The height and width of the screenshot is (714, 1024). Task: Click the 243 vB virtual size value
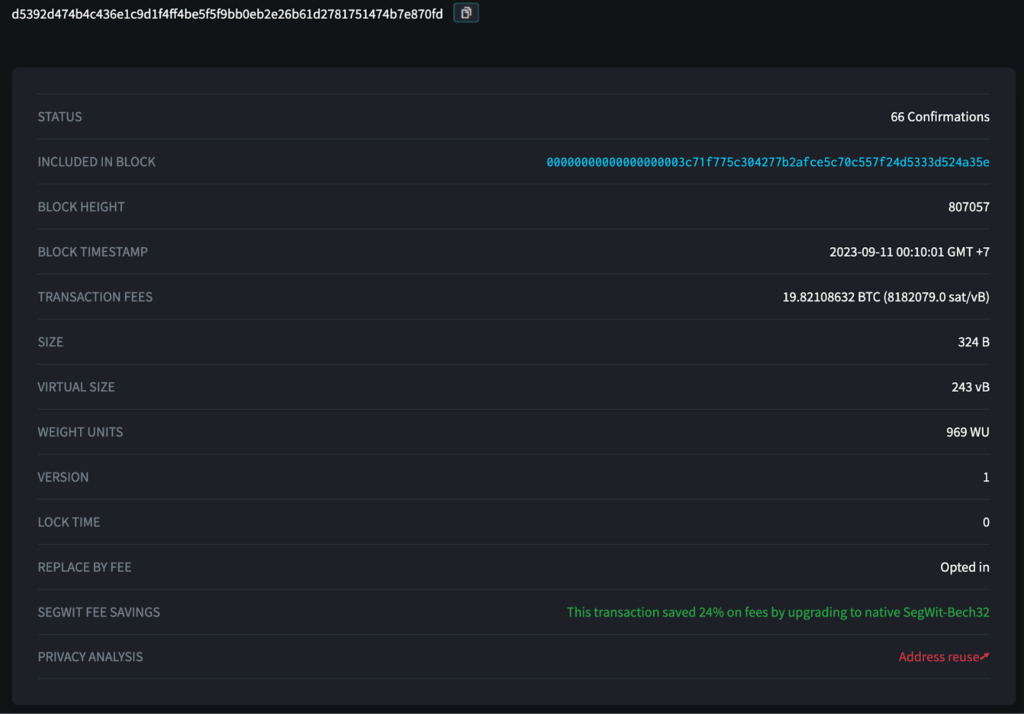970,387
